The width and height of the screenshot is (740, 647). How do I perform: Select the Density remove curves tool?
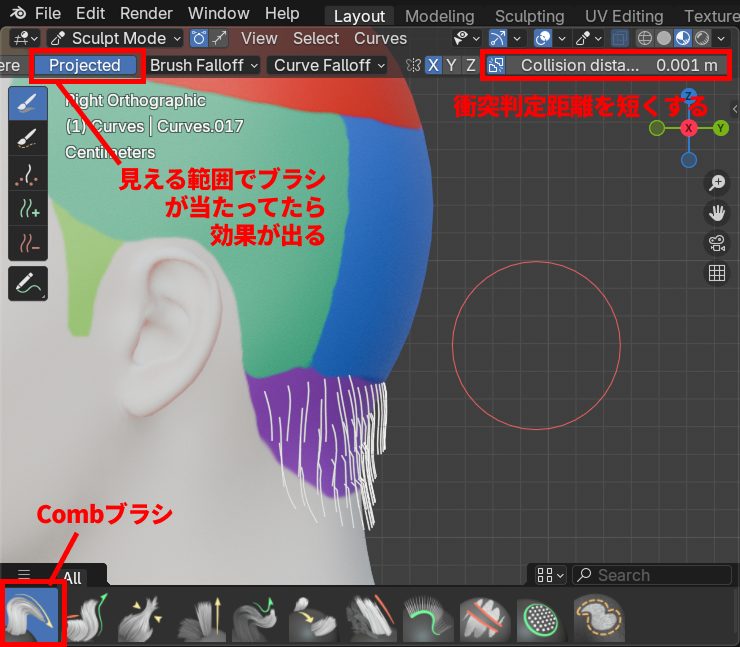click(x=28, y=244)
